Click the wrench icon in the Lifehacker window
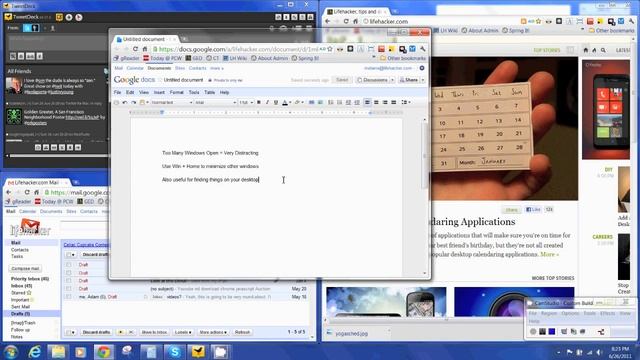 click(x=631, y=21)
